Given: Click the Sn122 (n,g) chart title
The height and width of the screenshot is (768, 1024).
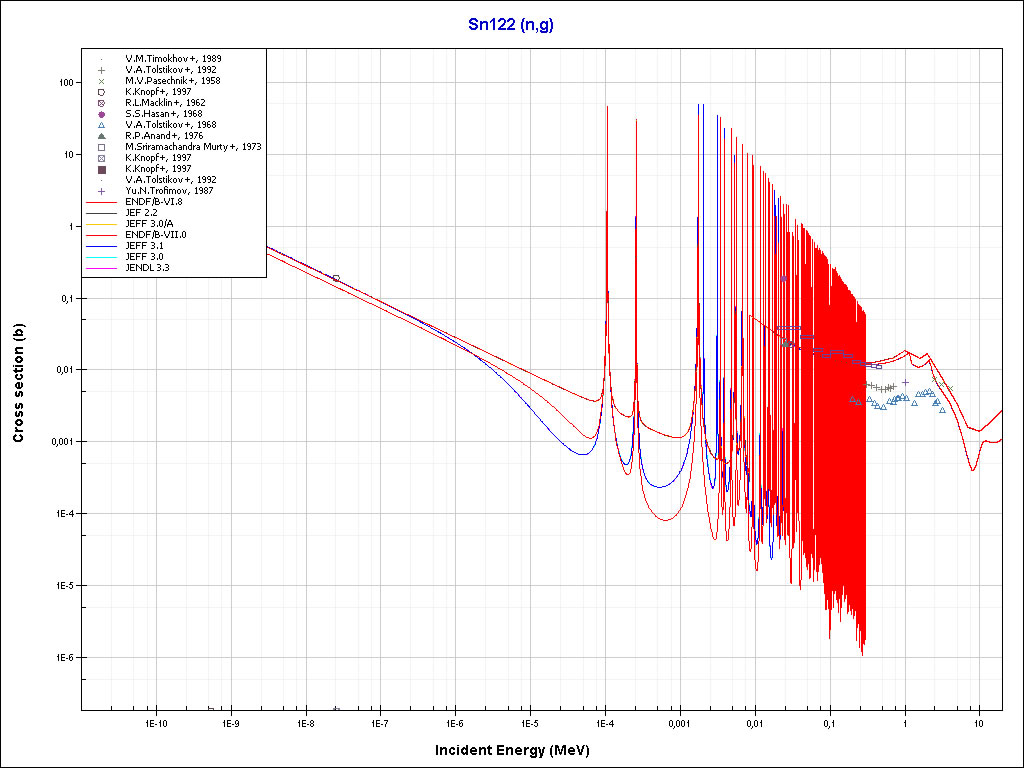Looking at the screenshot, I should (511, 24).
